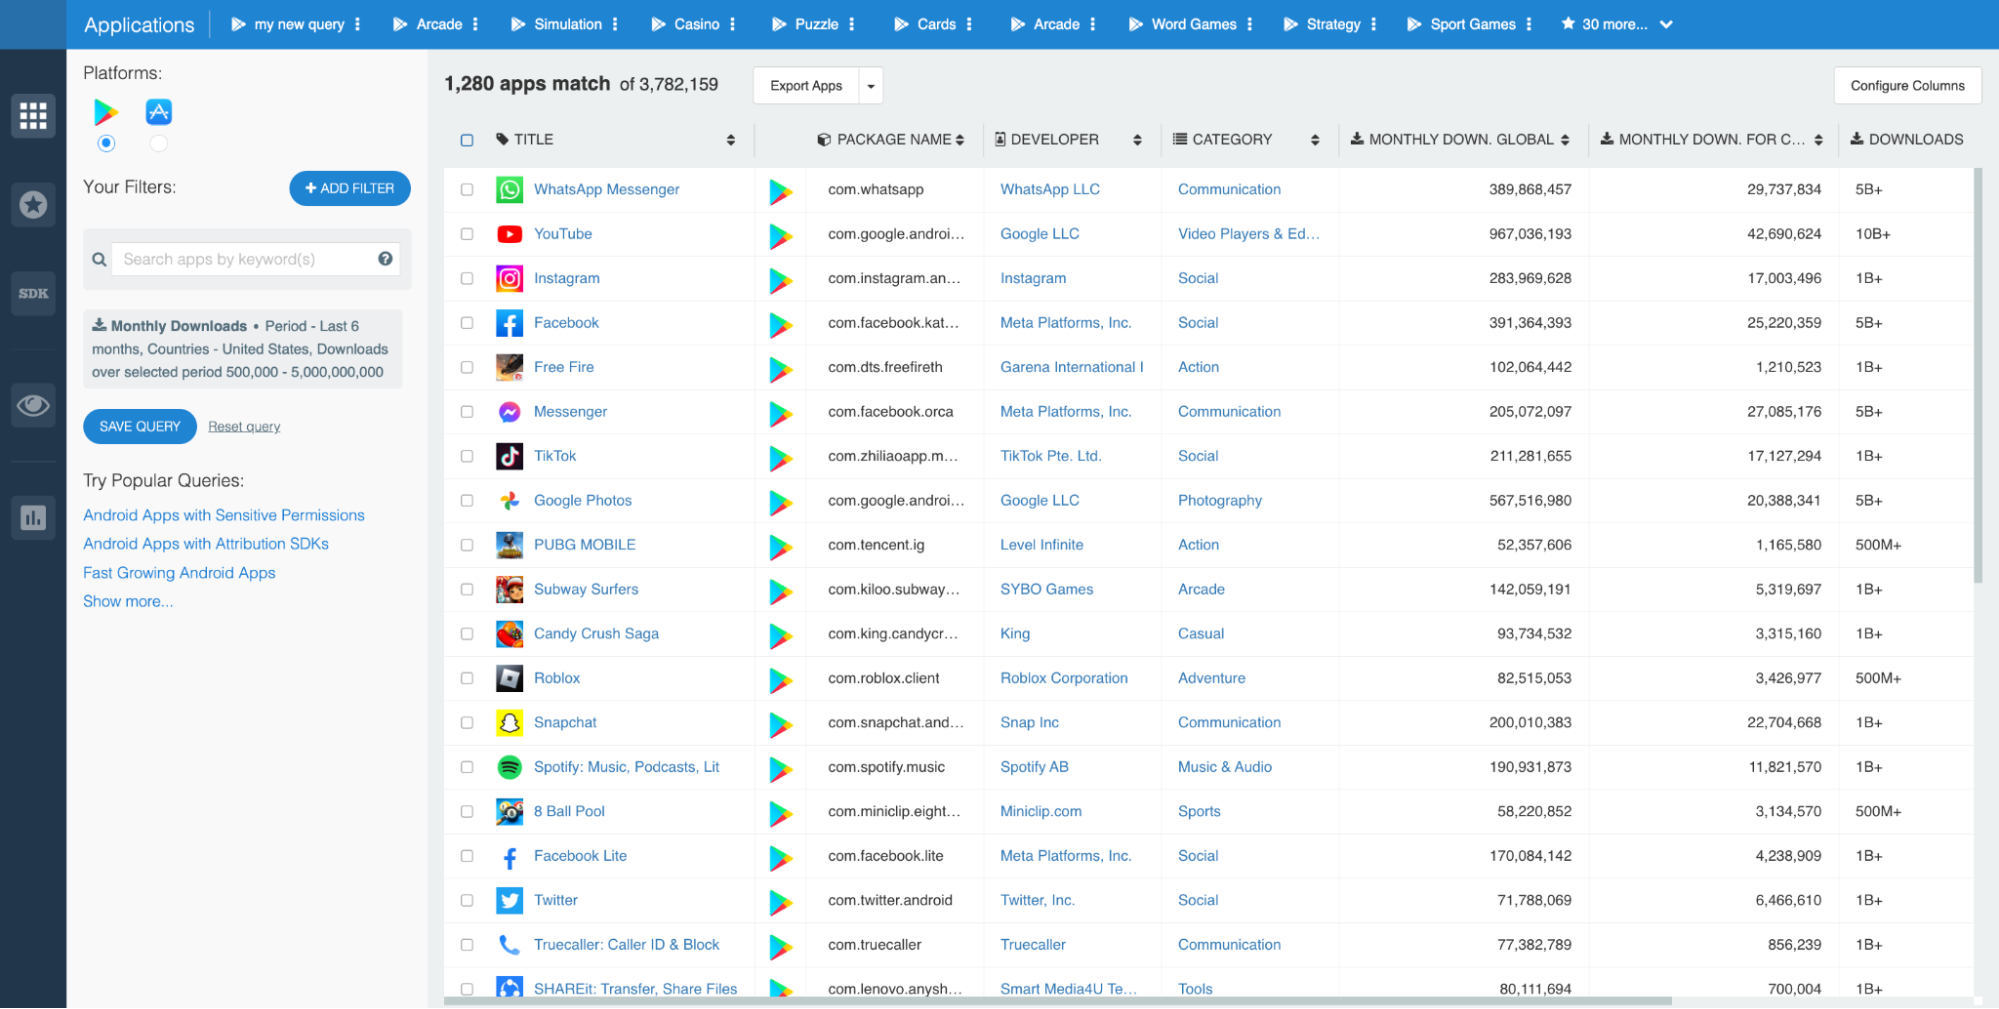Sort by the Title column arrows

tap(731, 140)
